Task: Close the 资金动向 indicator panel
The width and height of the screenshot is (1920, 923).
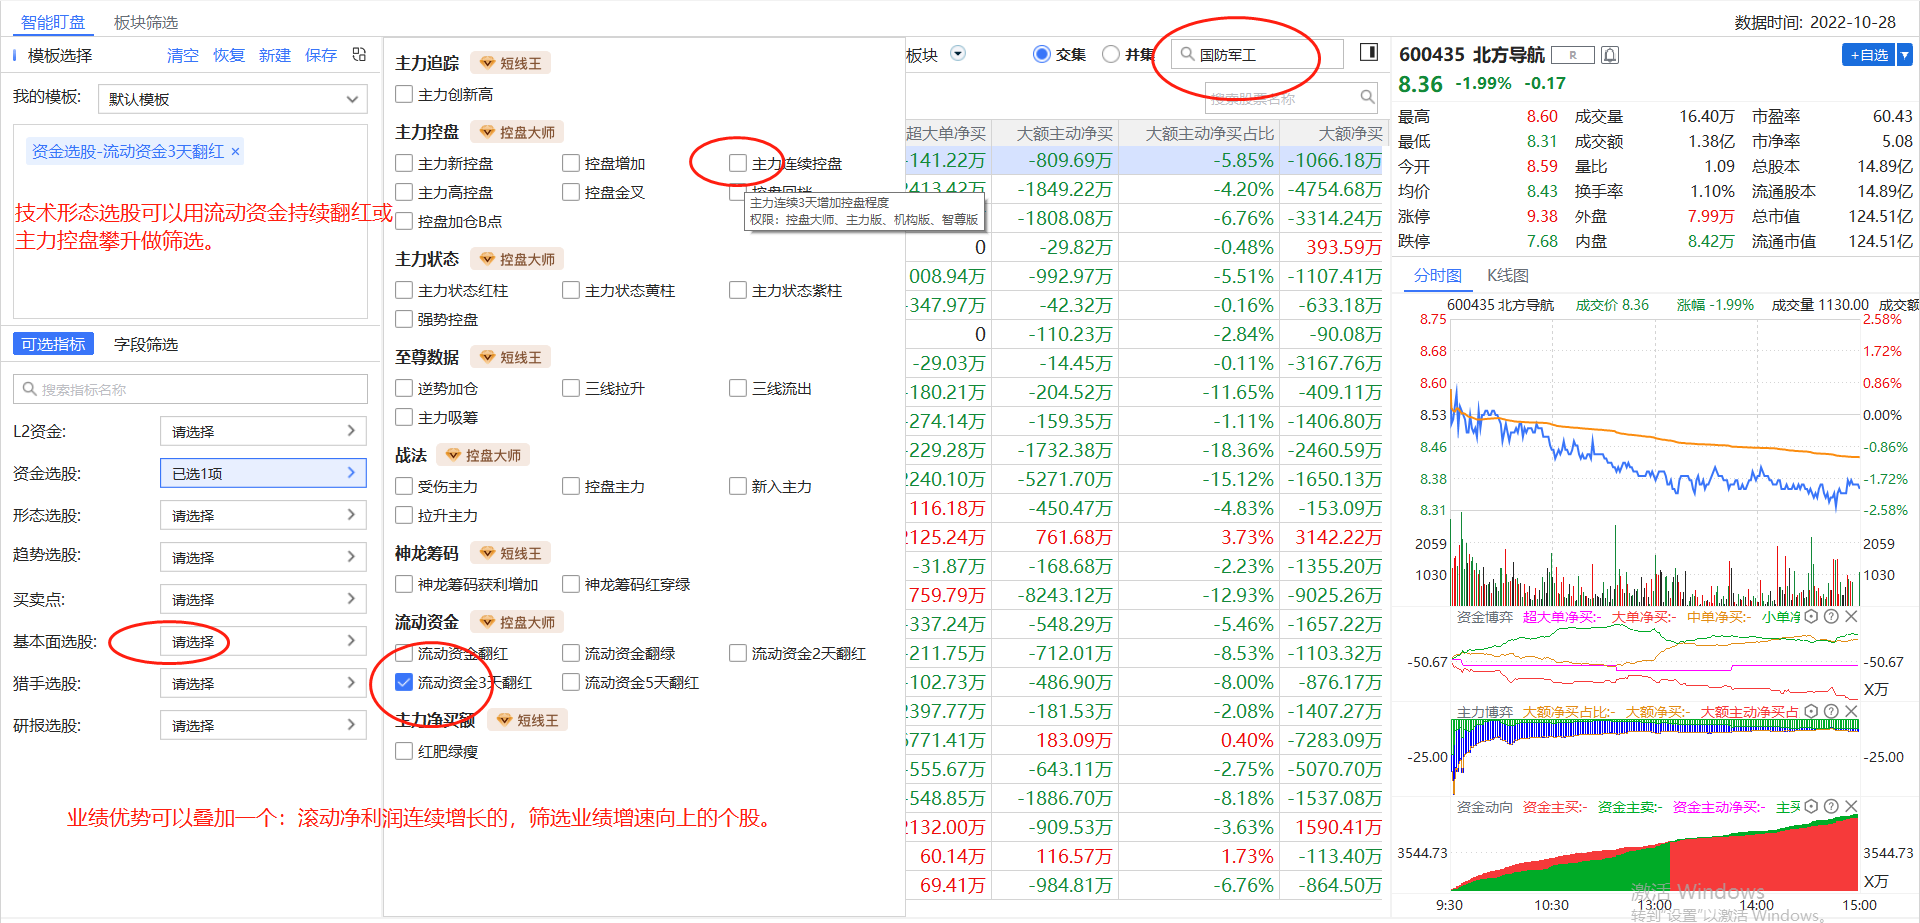Action: (x=1851, y=806)
